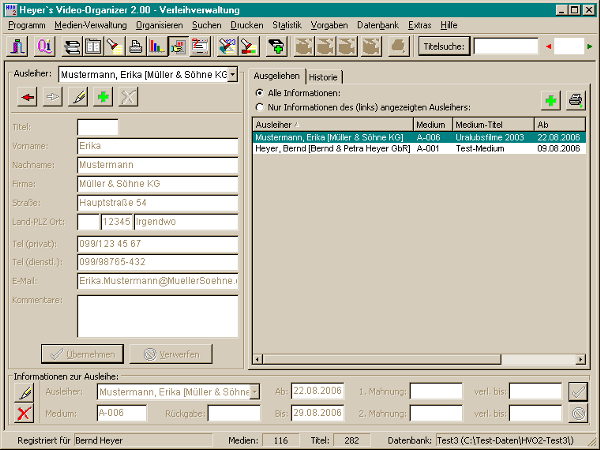Select 'Nur Informationen des angezeigten Ausleihers' option
This screenshot has height=450, width=600.
pyautogui.click(x=260, y=106)
